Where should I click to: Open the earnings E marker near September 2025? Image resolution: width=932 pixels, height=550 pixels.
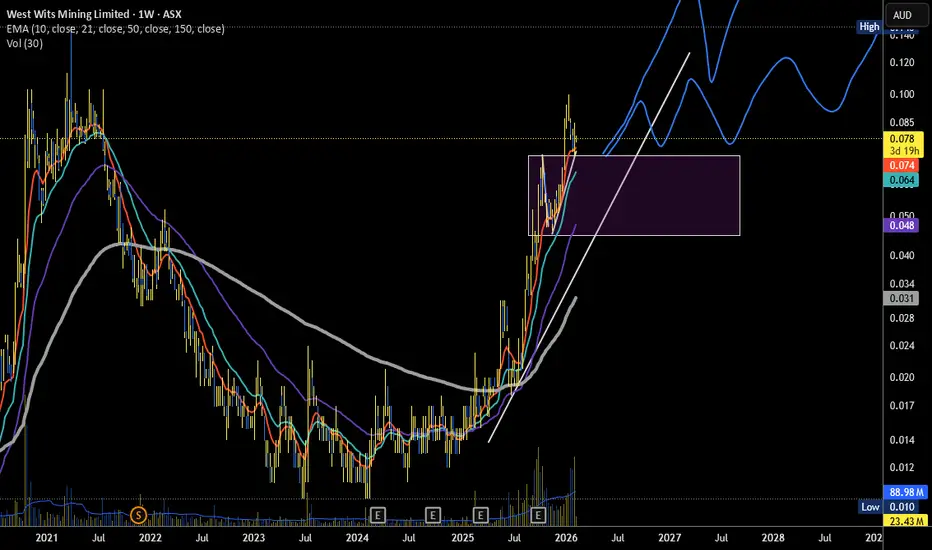[x=538, y=515]
